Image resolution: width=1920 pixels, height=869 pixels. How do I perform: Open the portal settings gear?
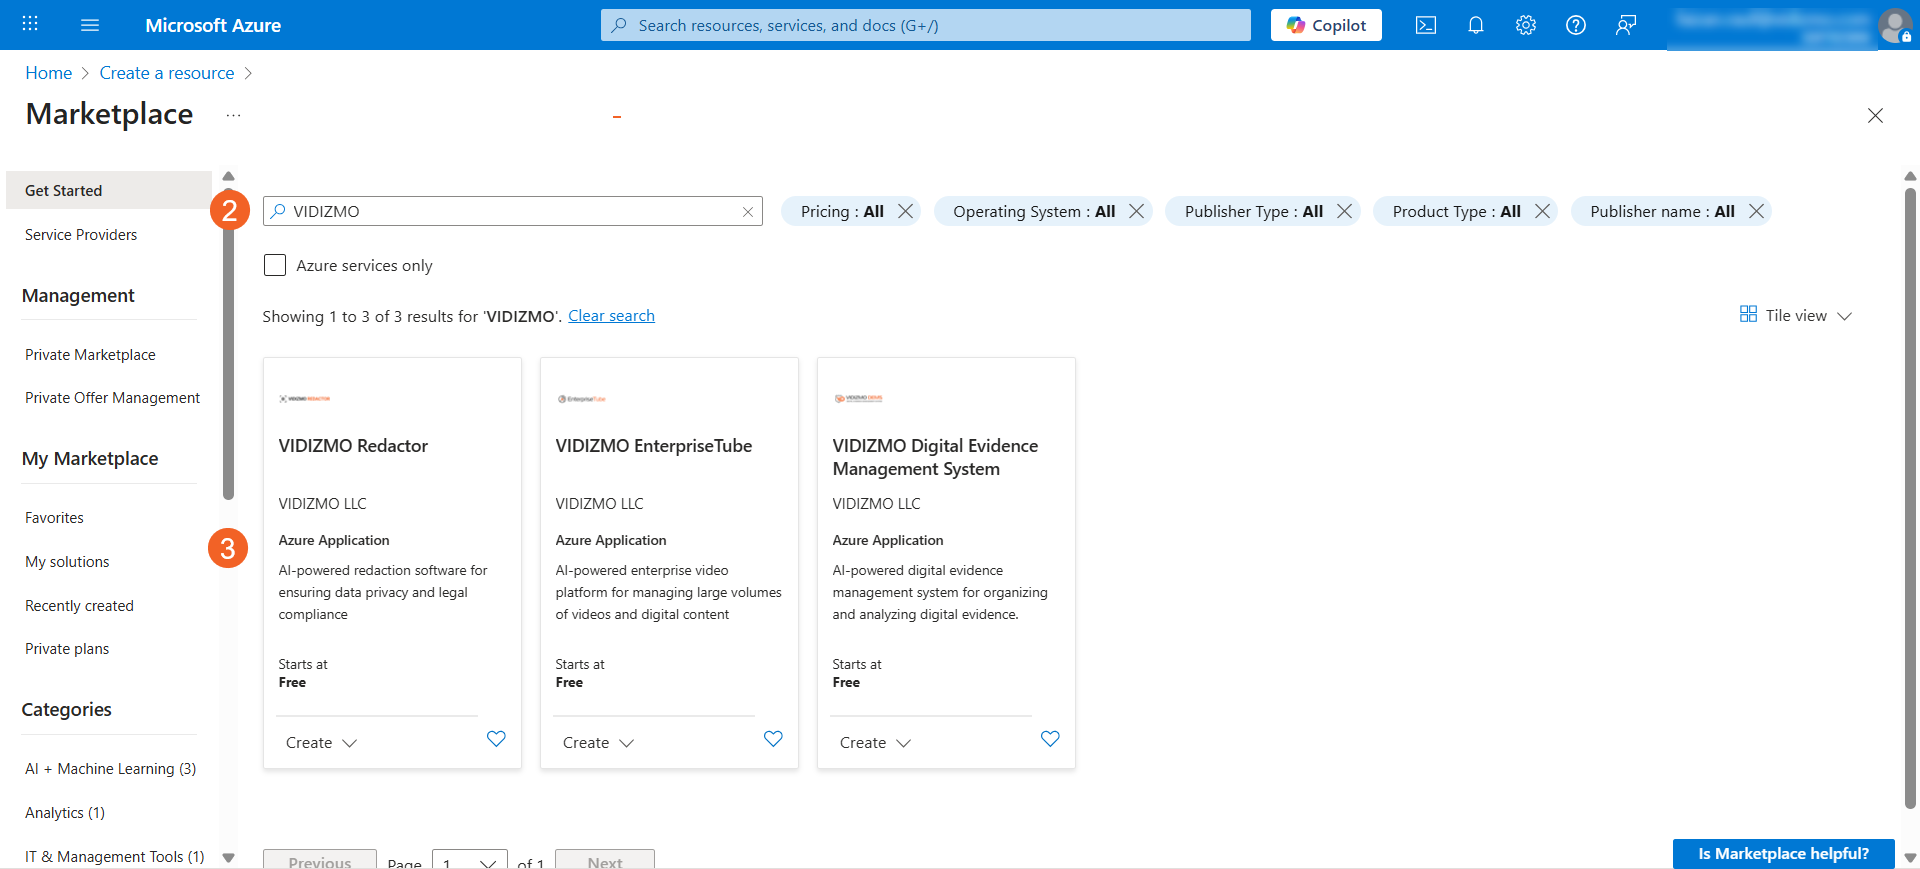tap(1526, 25)
